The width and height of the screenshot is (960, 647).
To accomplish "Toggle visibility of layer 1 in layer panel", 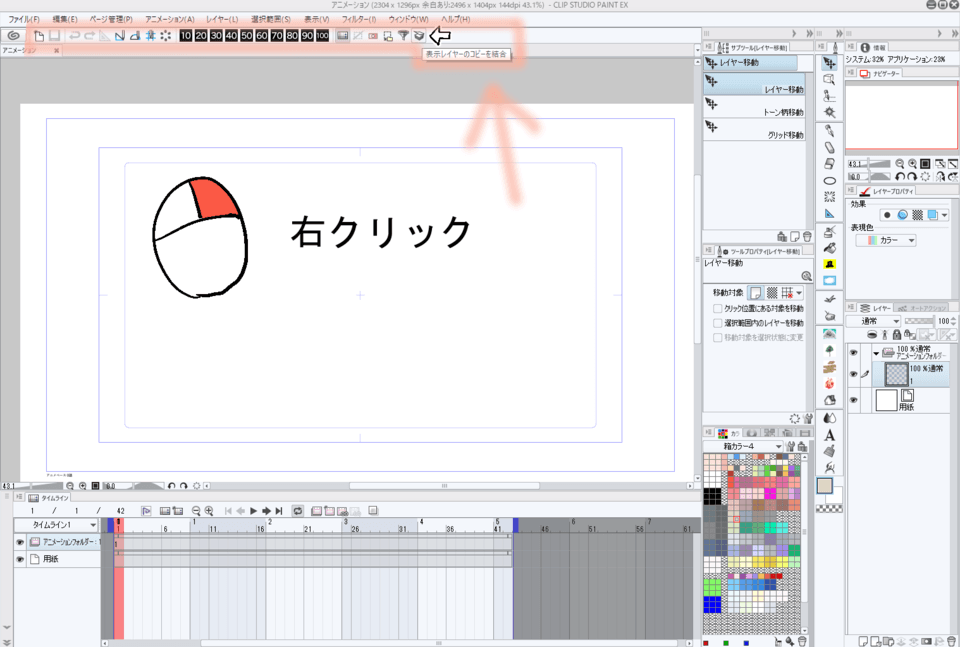I will pyautogui.click(x=853, y=374).
